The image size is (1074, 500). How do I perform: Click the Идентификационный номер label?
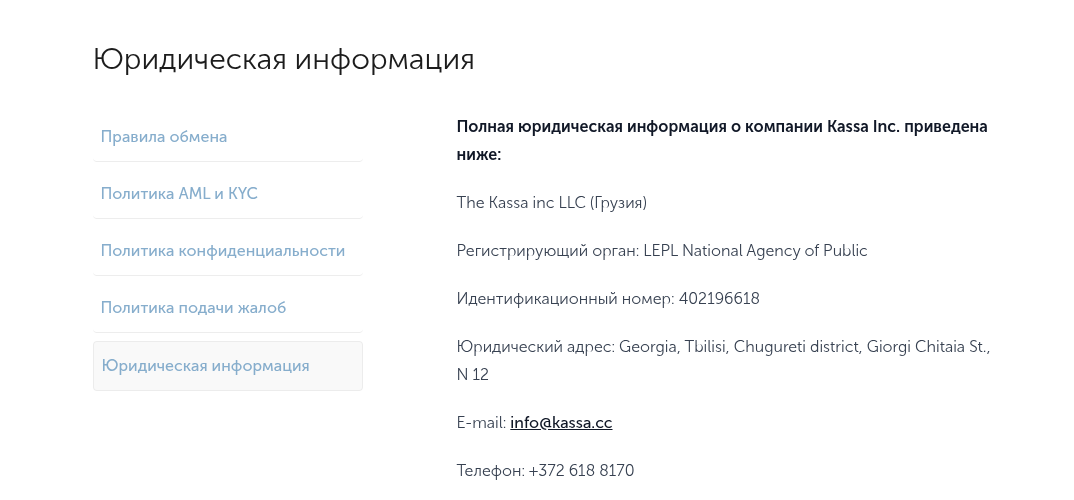coord(565,299)
